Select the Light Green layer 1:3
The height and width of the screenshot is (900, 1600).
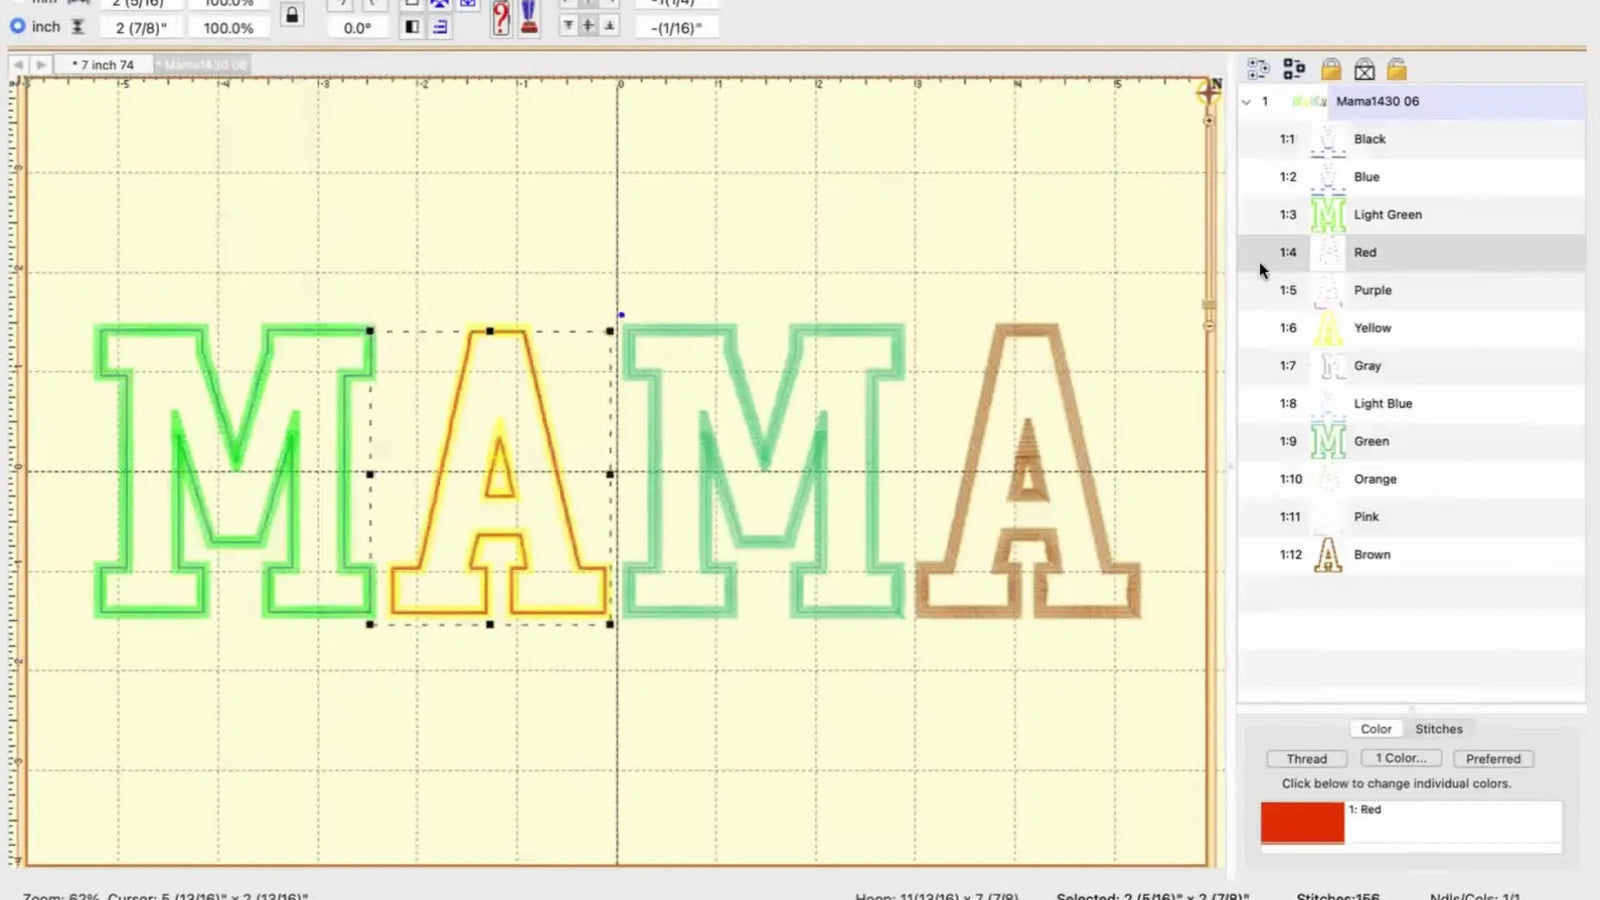coord(1387,215)
